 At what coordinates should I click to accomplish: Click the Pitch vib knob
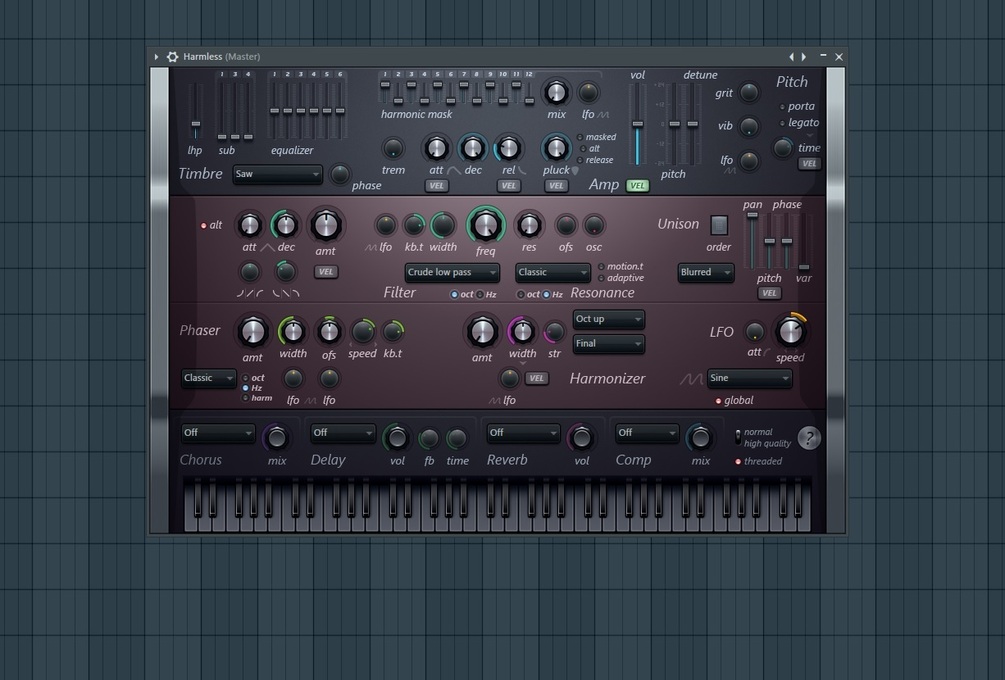tap(749, 126)
